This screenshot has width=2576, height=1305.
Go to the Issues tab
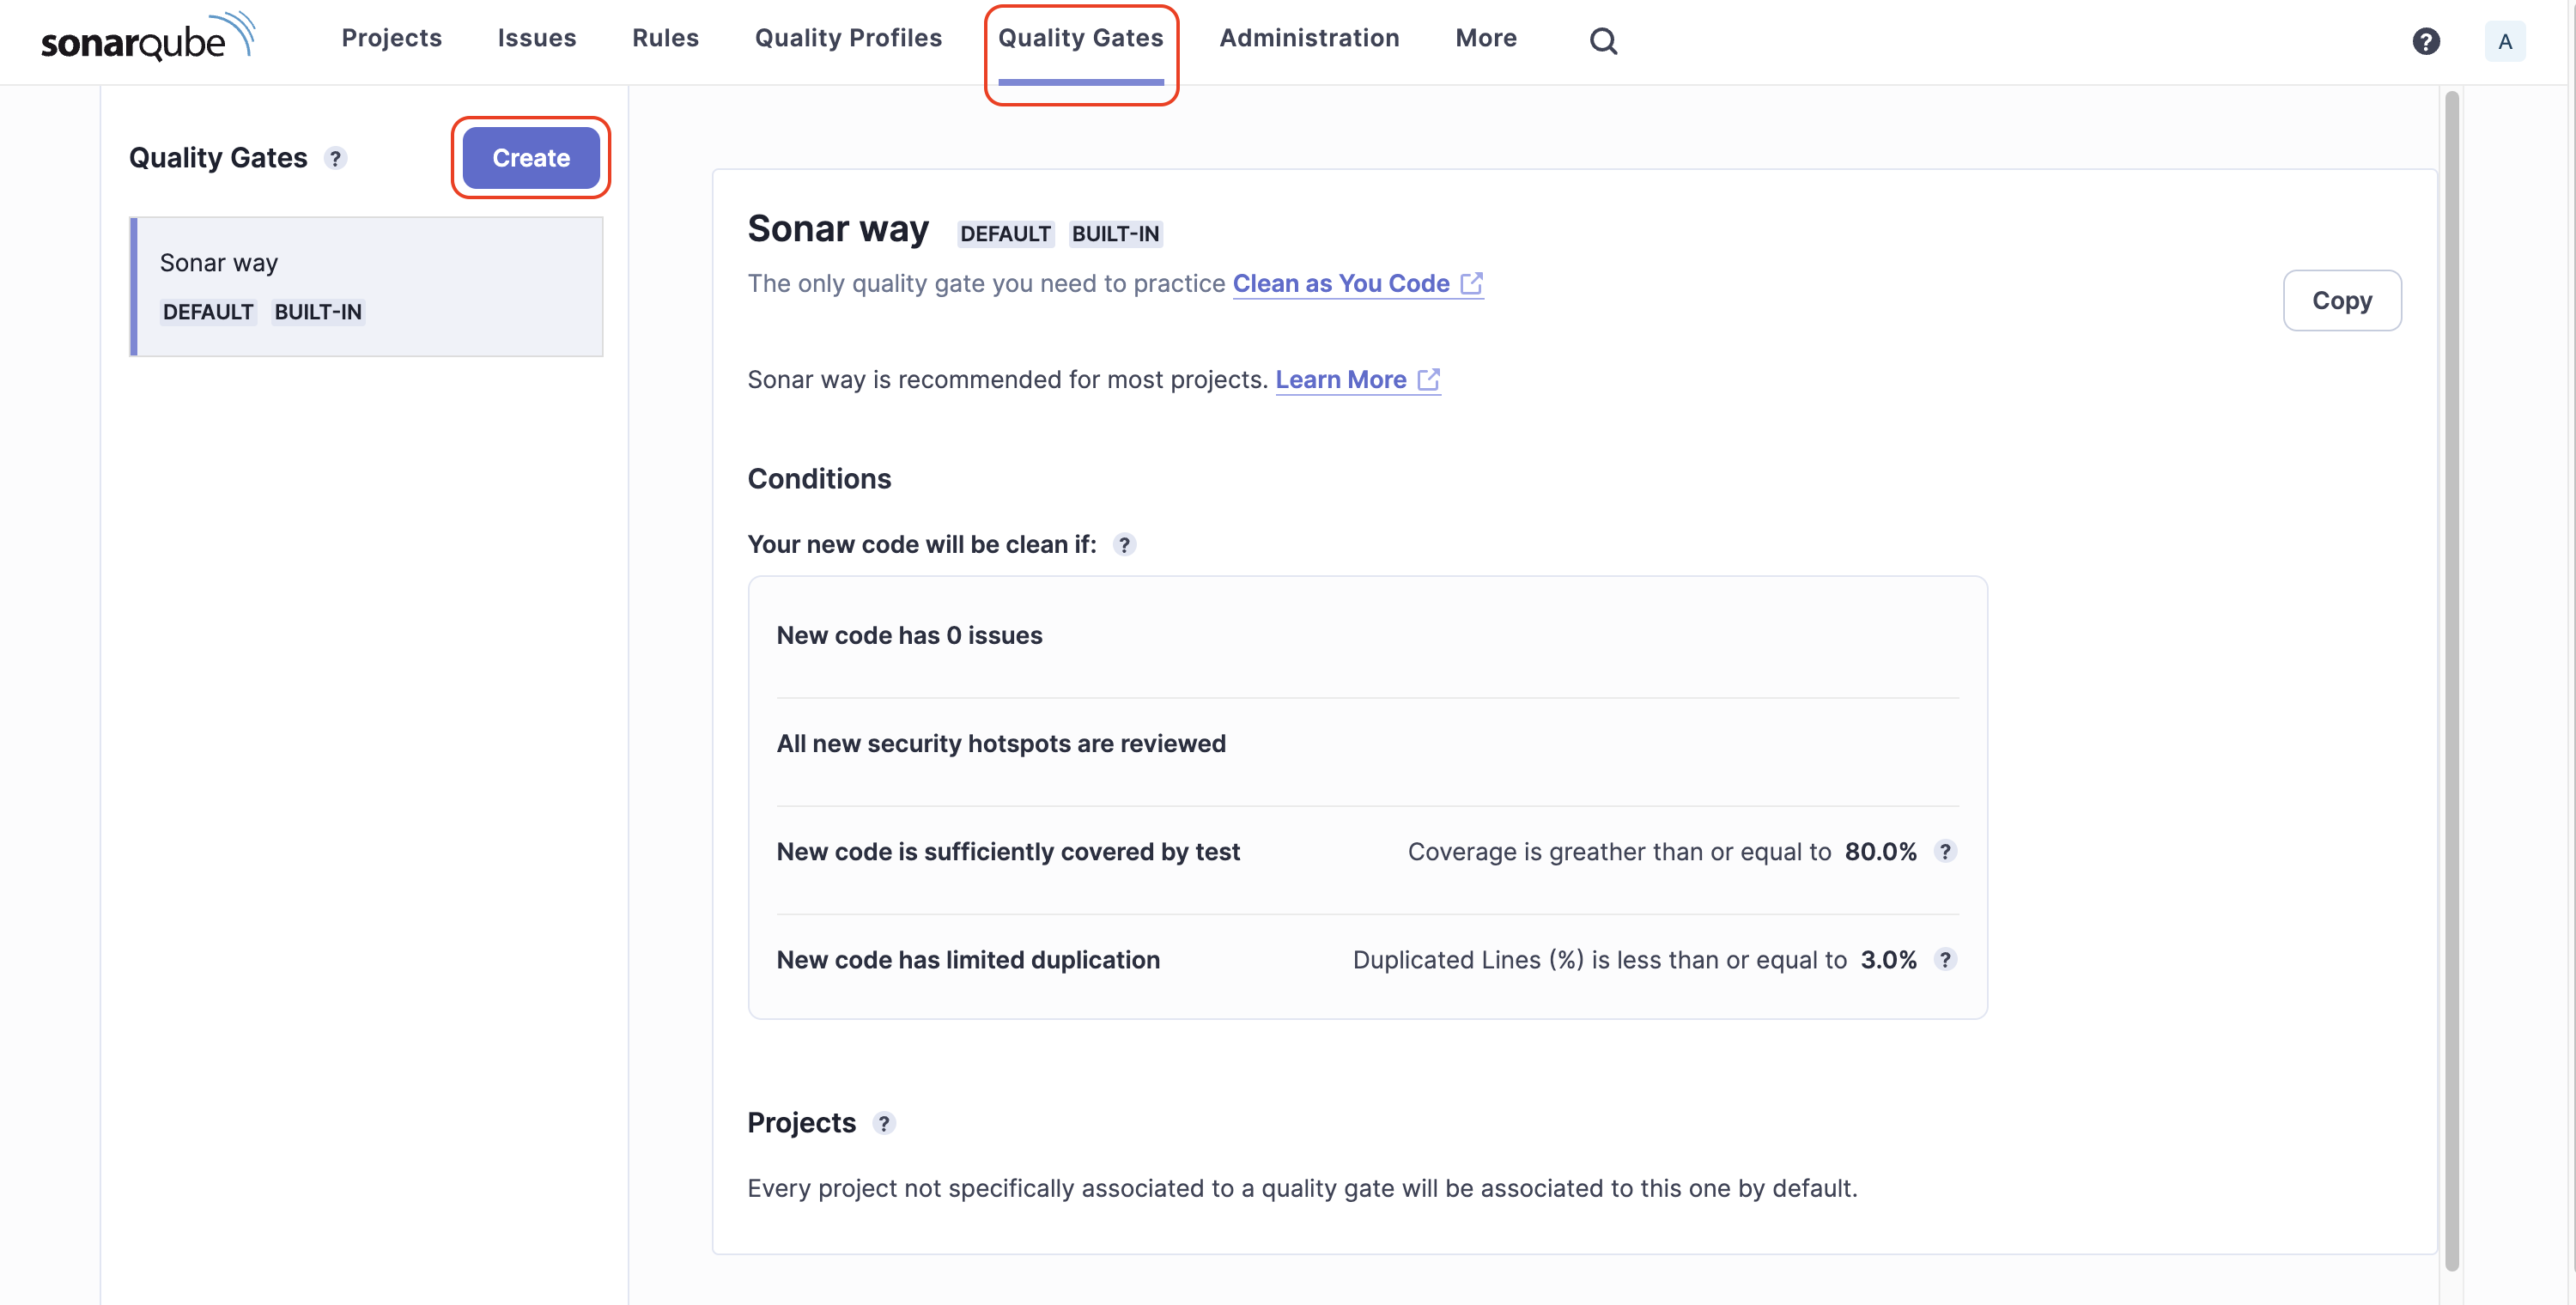(536, 38)
